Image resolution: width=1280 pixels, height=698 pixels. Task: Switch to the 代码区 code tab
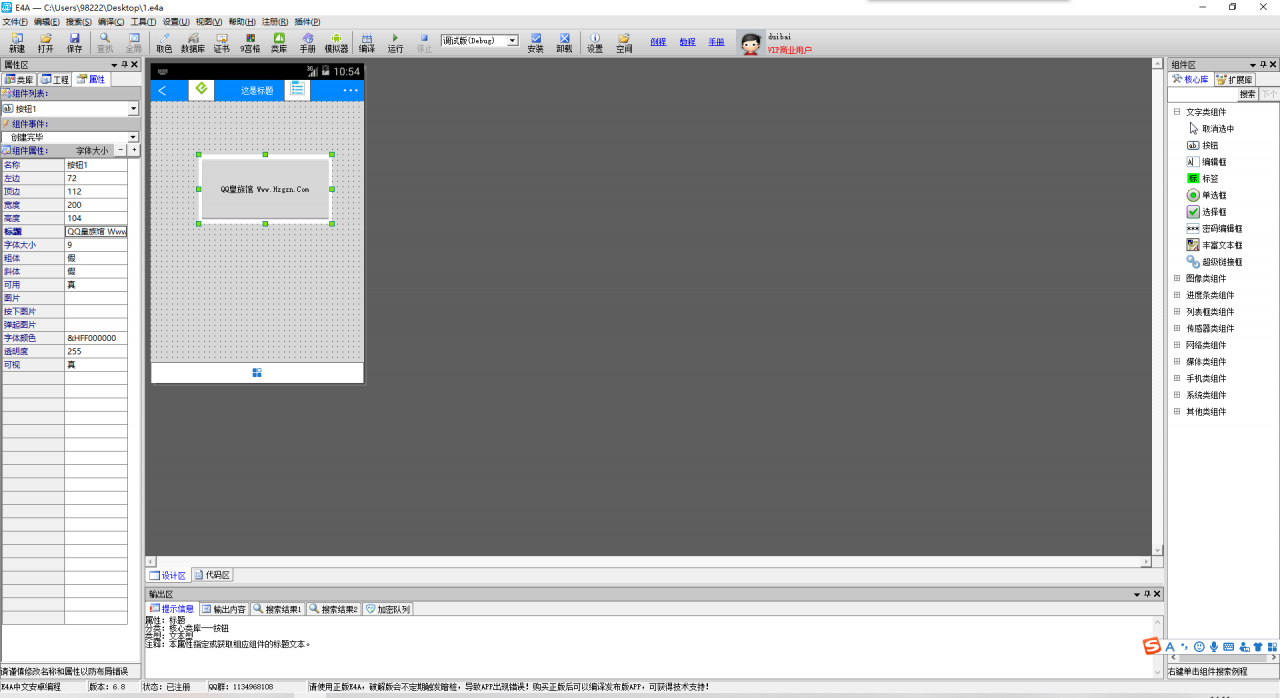point(212,575)
